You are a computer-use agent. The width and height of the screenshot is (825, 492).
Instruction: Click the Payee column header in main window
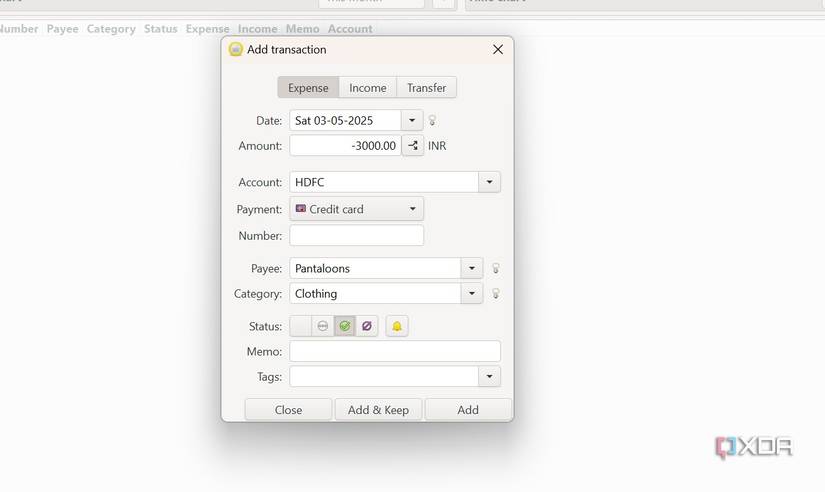[x=63, y=29]
